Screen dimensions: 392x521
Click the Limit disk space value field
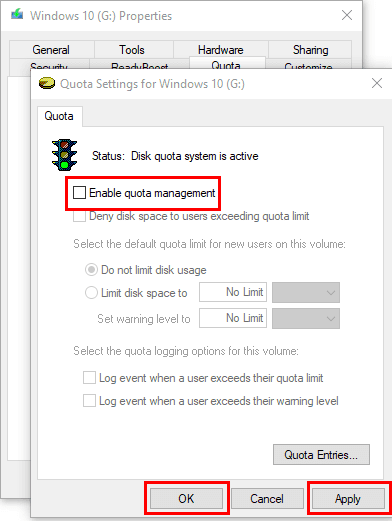click(x=233, y=292)
